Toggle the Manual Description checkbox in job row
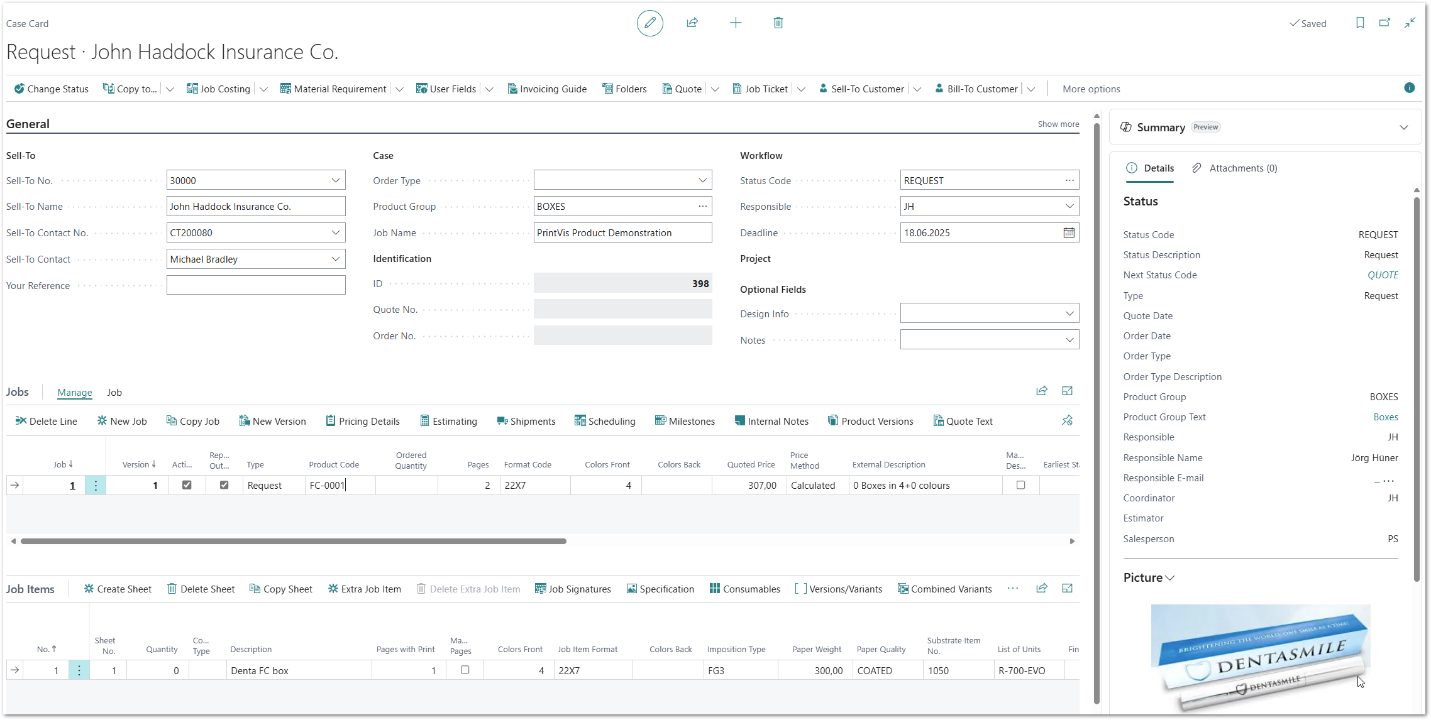This screenshot has width=1431, height=720. [1020, 485]
